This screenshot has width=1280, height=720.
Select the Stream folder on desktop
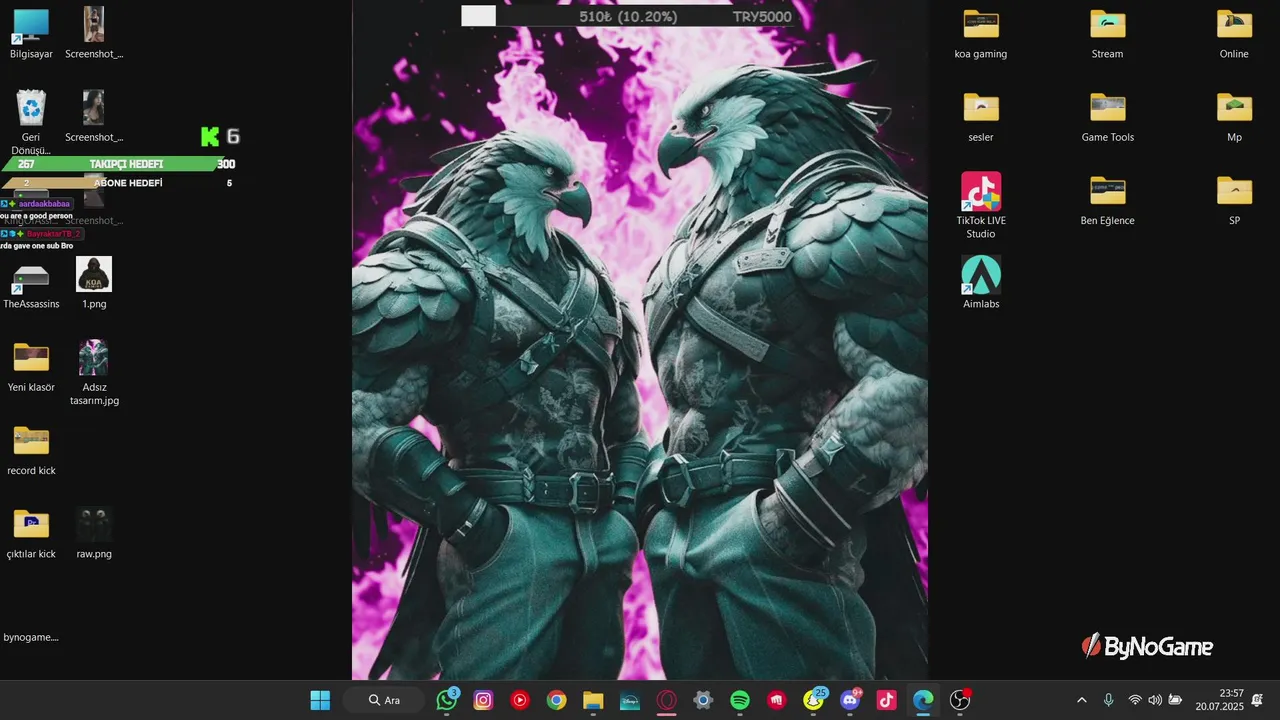1108,34
